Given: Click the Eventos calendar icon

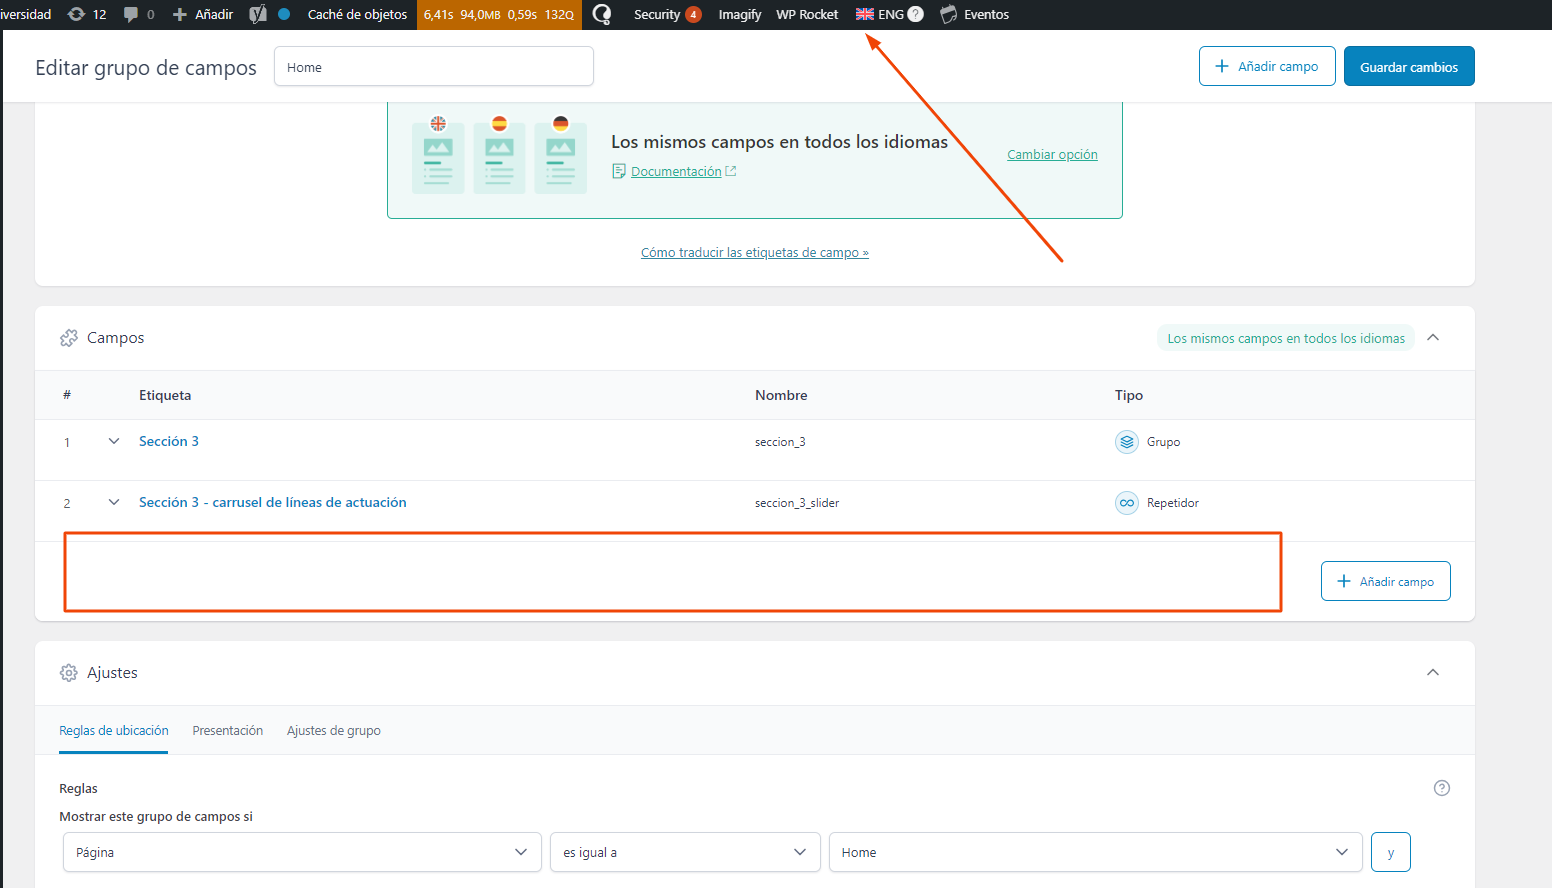Looking at the screenshot, I should 949,14.
